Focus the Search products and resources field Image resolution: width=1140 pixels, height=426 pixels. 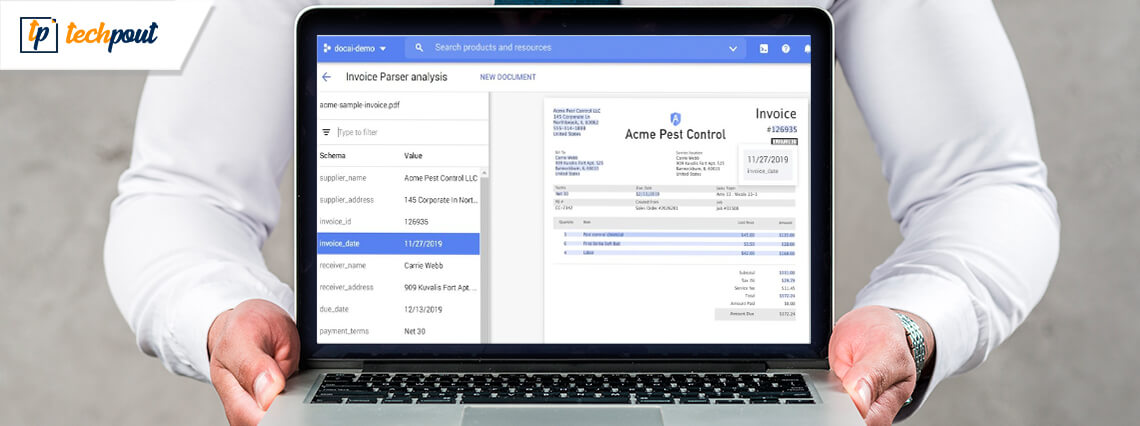(x=574, y=48)
